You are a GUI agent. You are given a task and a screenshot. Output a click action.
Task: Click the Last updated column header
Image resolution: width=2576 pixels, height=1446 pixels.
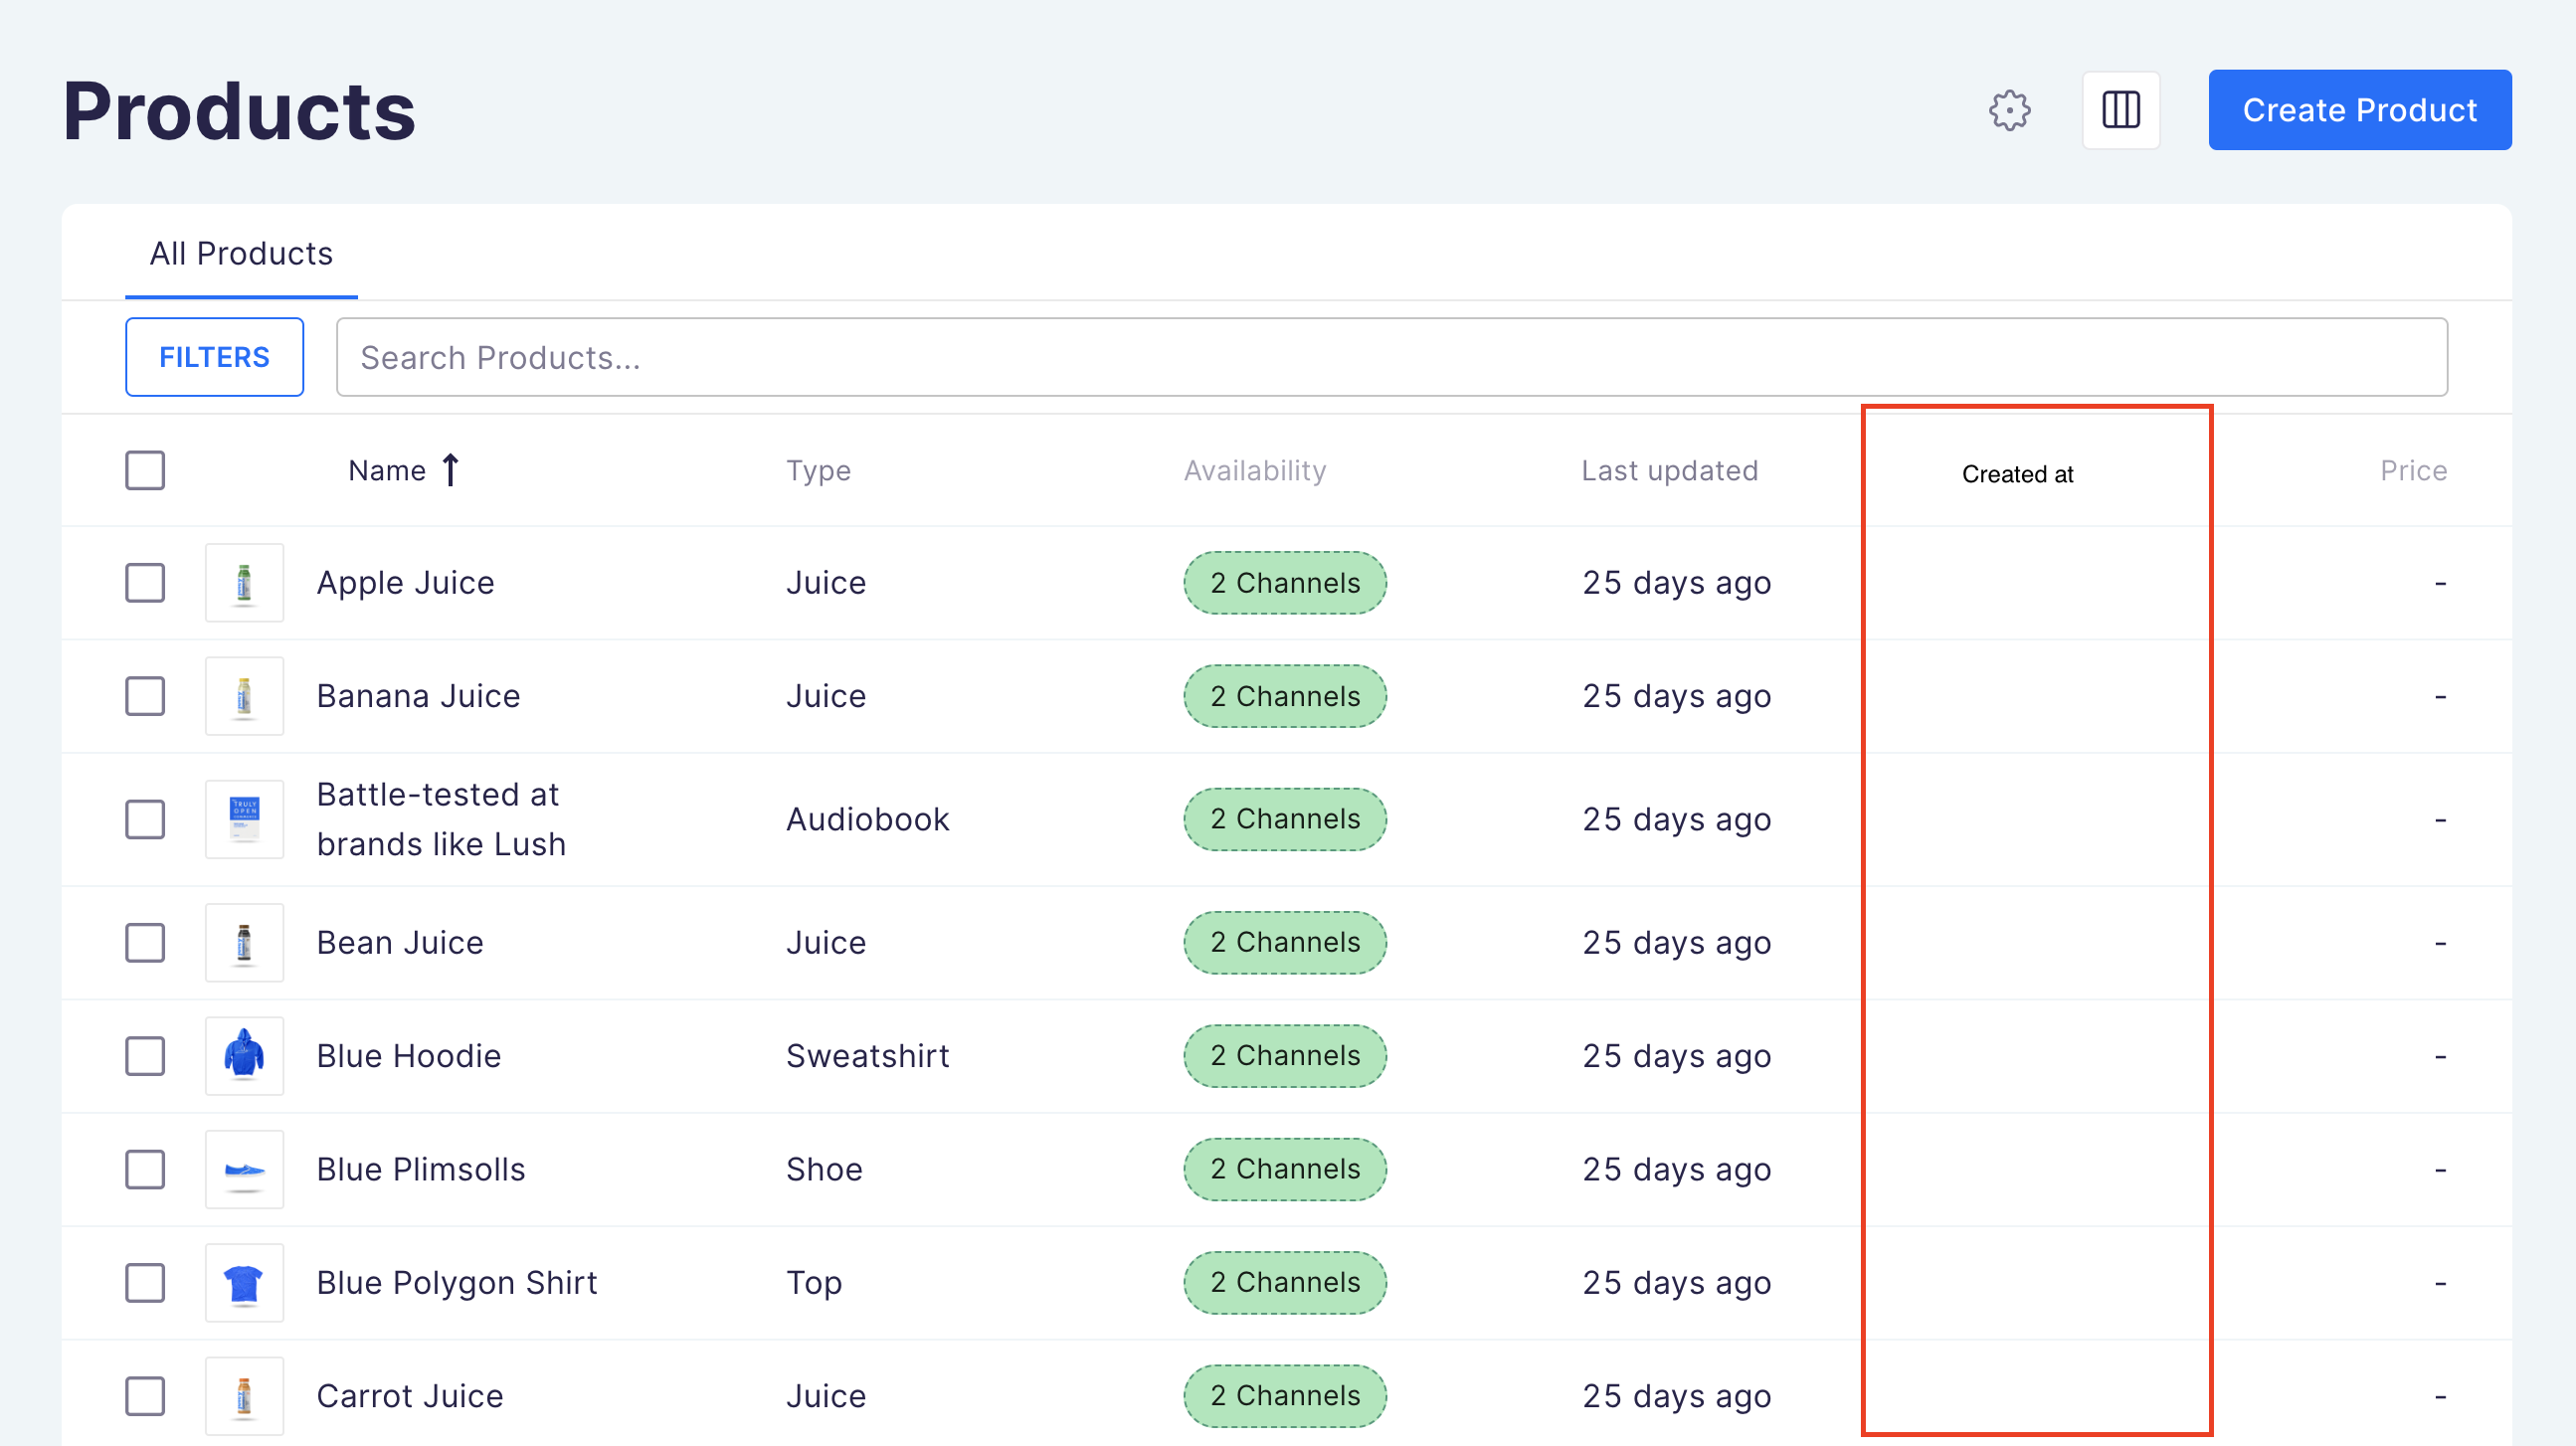(x=1670, y=470)
